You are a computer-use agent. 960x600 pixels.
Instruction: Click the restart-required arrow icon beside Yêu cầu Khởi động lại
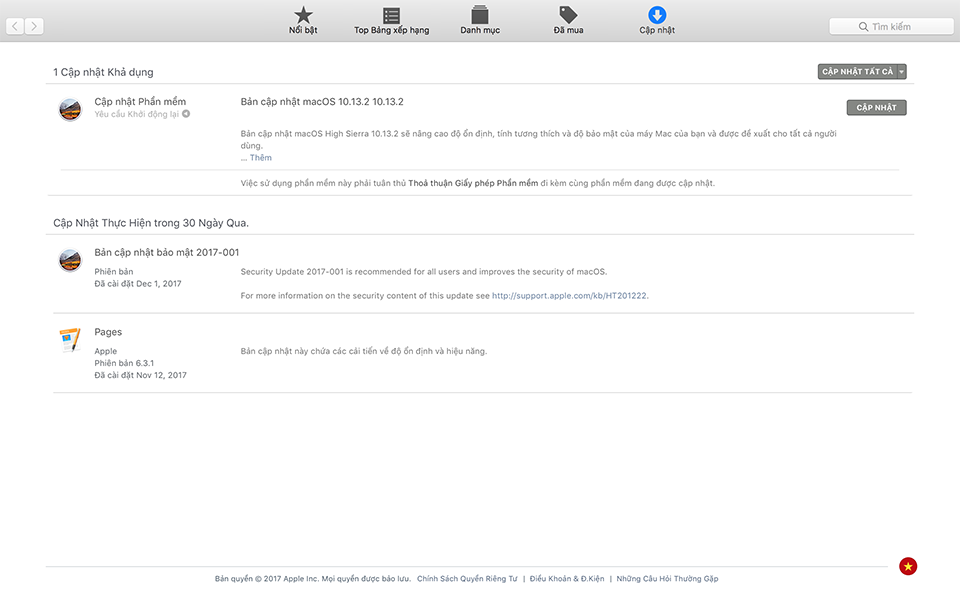(186, 114)
